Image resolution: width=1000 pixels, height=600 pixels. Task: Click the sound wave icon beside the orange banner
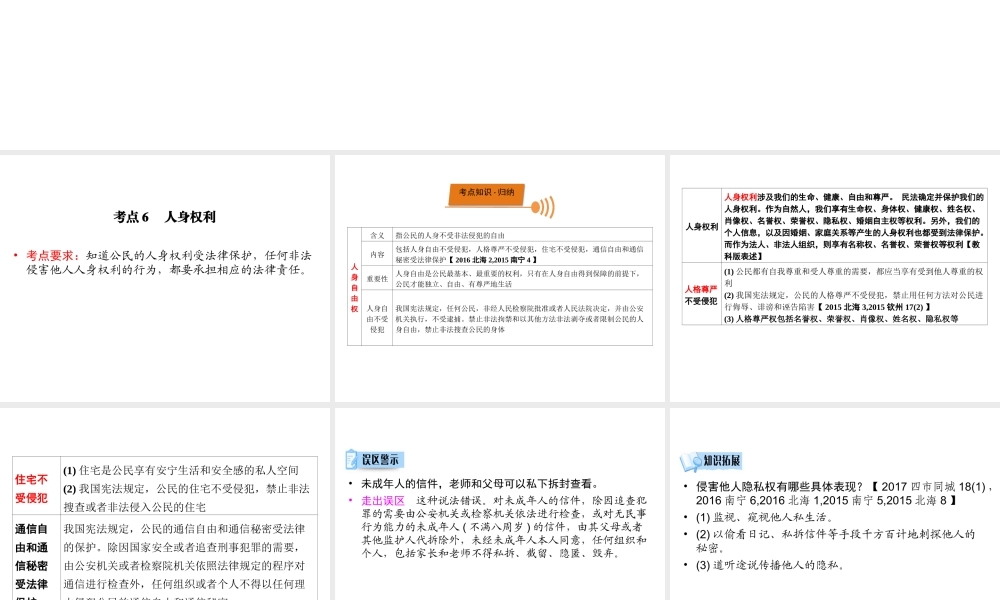[x=543, y=207]
